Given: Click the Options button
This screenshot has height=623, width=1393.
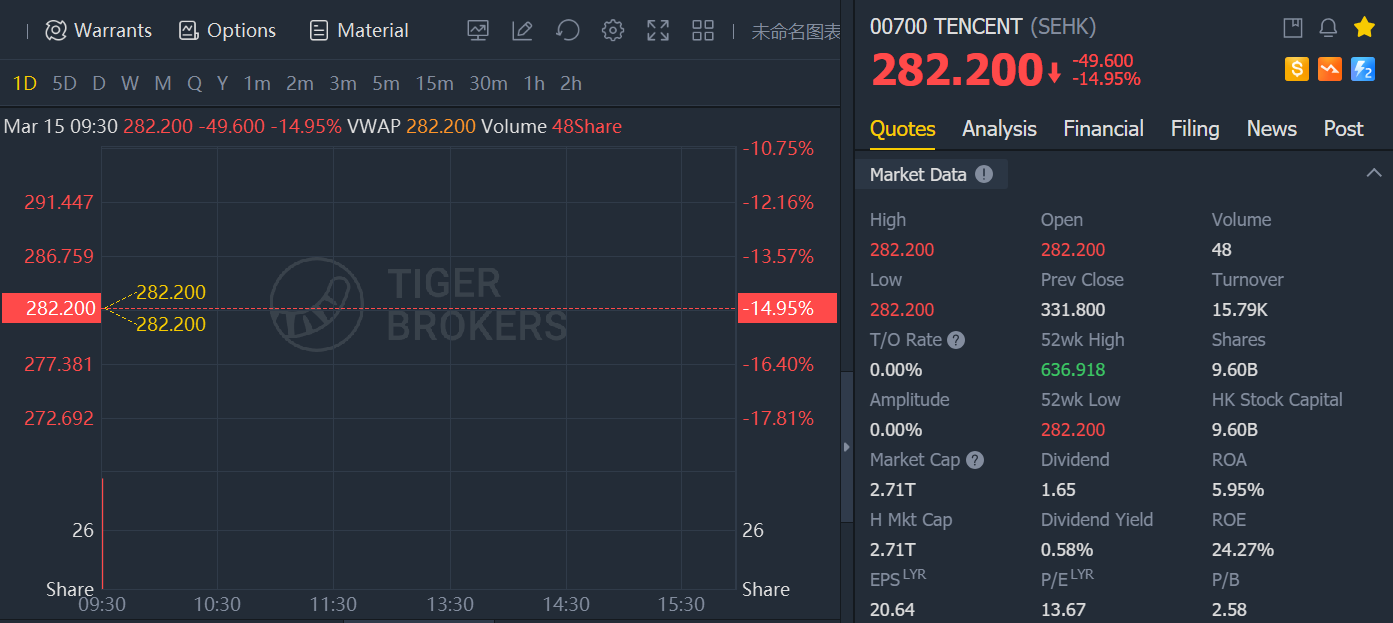Looking at the screenshot, I should [227, 31].
